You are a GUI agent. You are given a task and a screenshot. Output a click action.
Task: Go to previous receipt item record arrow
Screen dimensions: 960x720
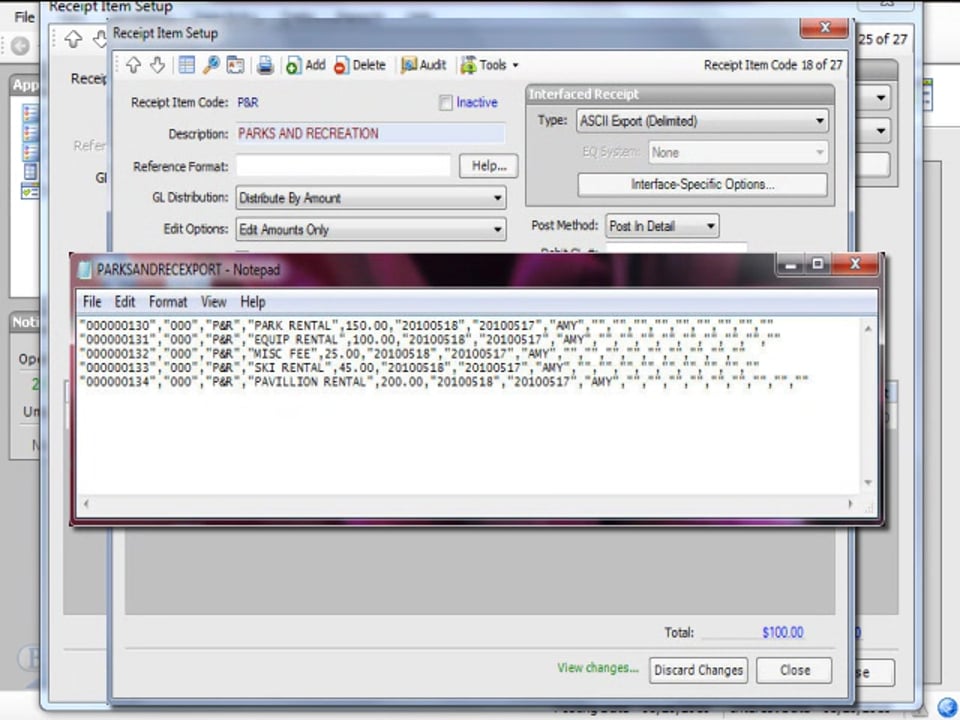pos(134,65)
